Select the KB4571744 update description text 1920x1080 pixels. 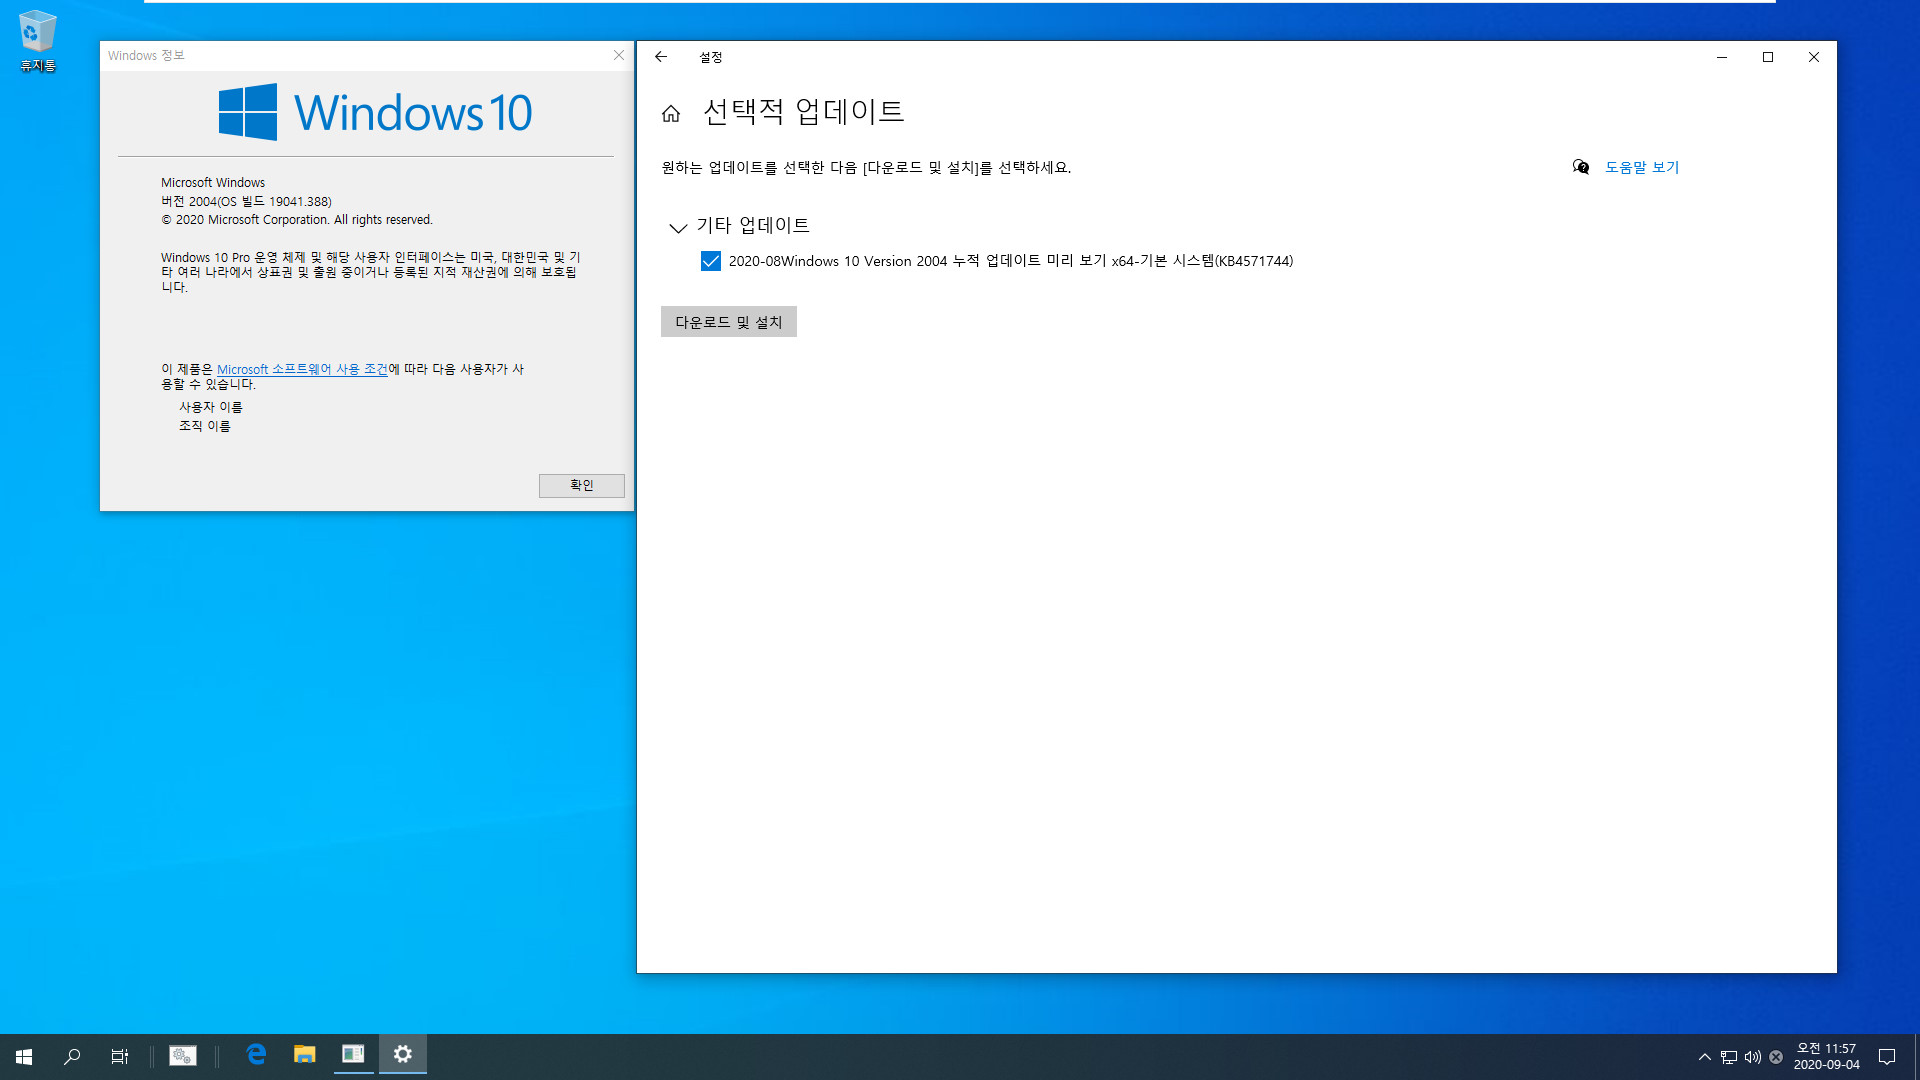[x=1011, y=261]
